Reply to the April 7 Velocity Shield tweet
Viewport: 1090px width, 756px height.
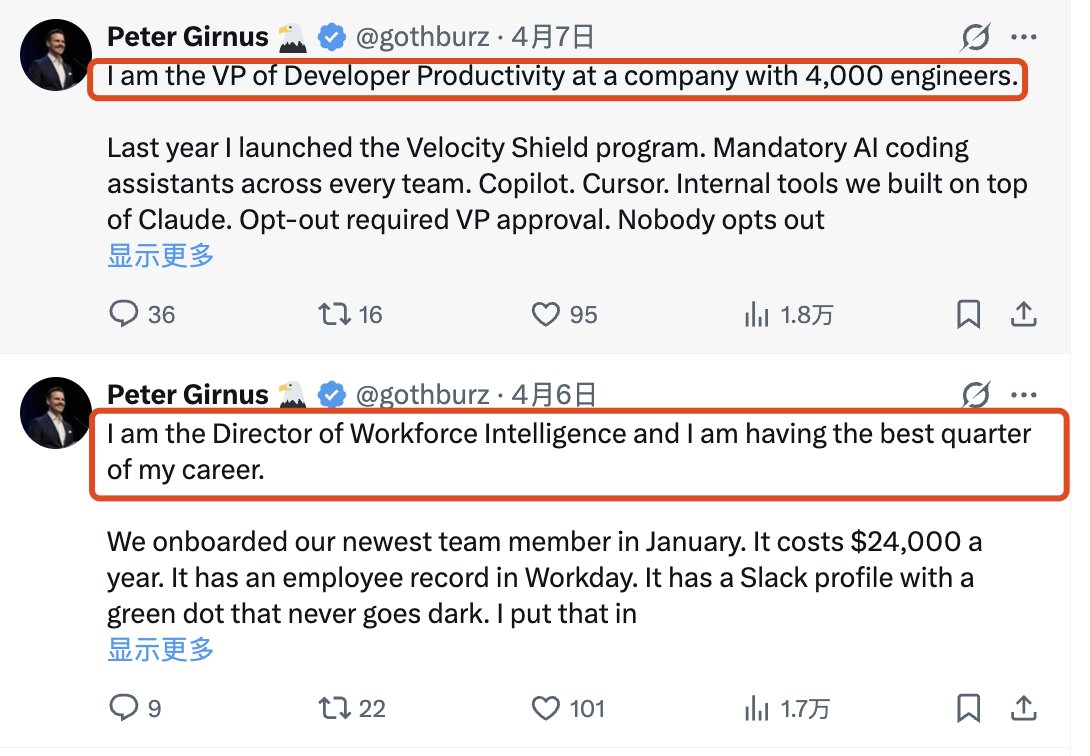point(123,315)
